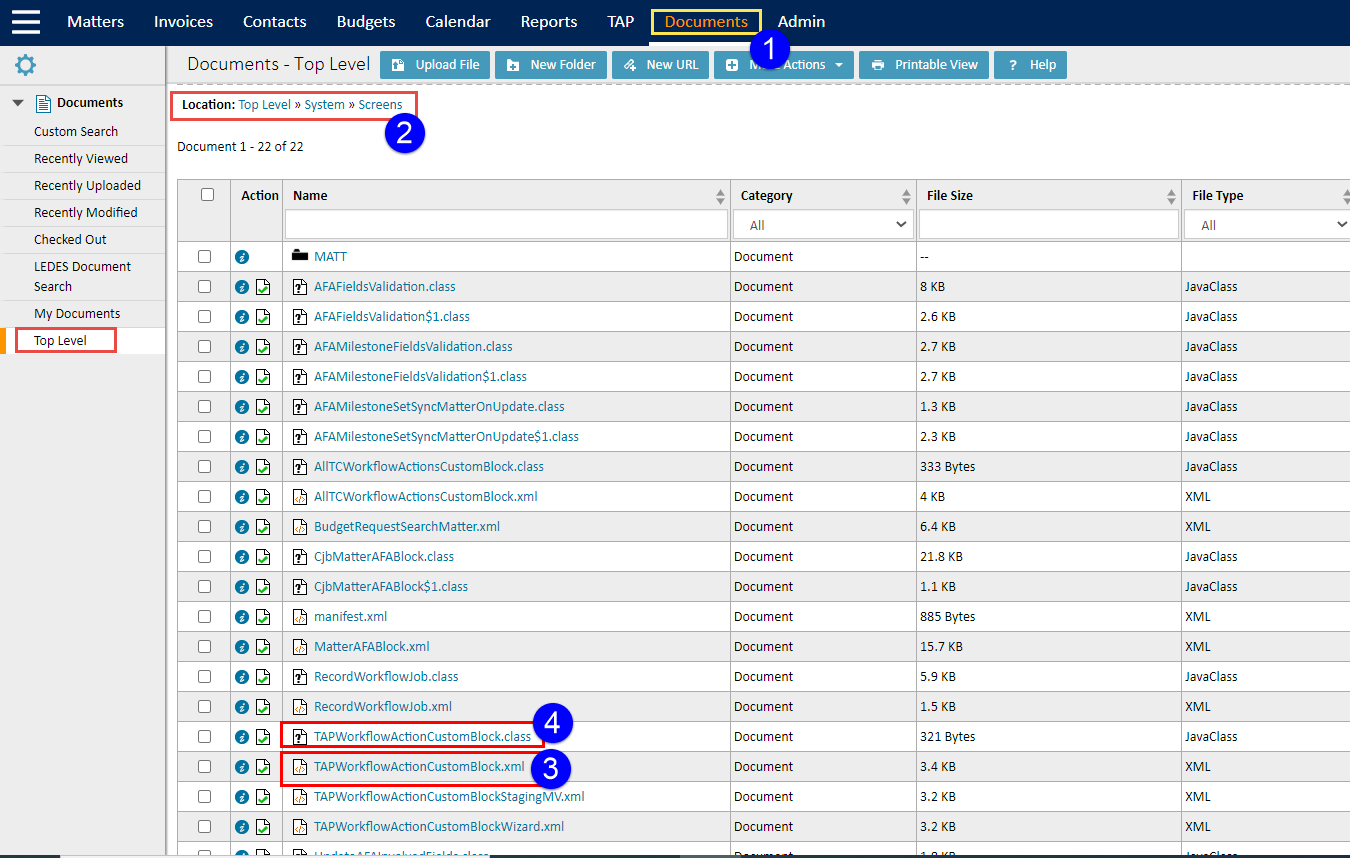Check the AFAFieldsValidation.class row checkbox

tap(205, 287)
